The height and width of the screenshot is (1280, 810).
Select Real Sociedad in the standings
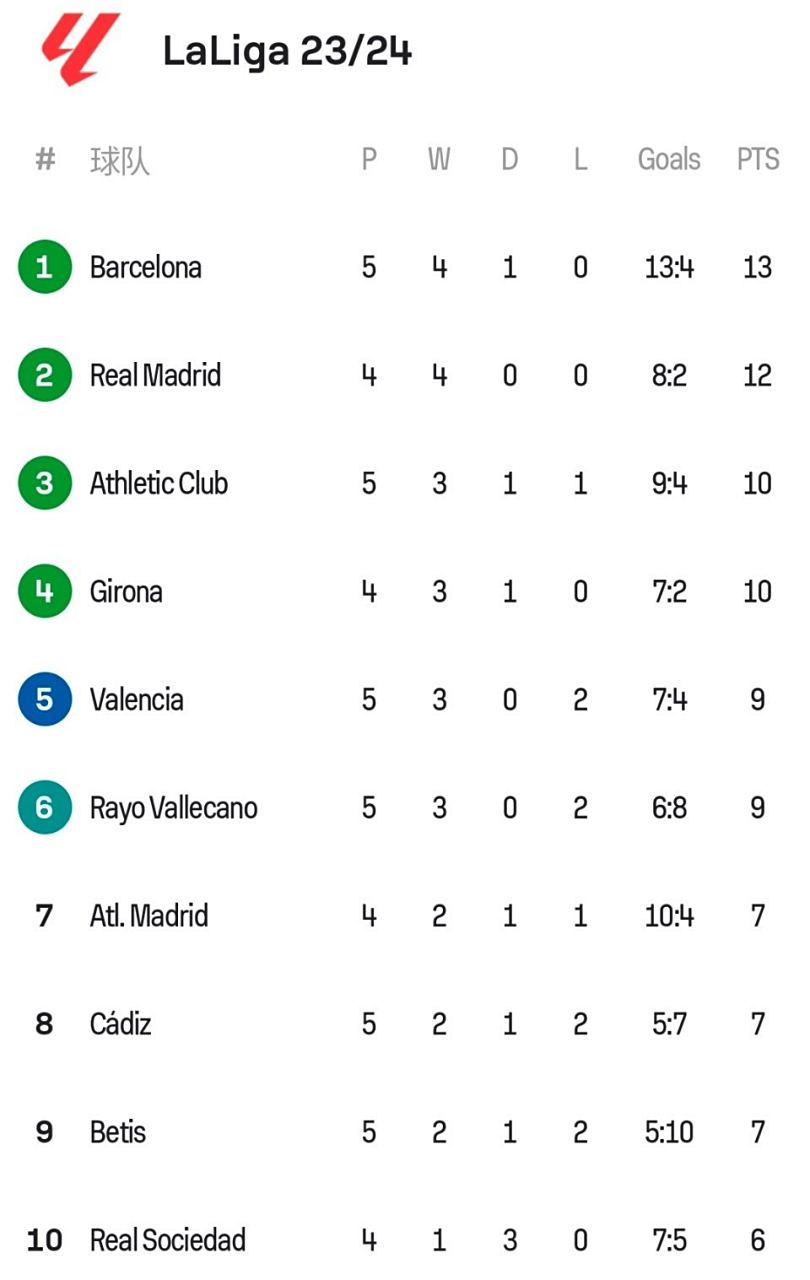[168, 1240]
